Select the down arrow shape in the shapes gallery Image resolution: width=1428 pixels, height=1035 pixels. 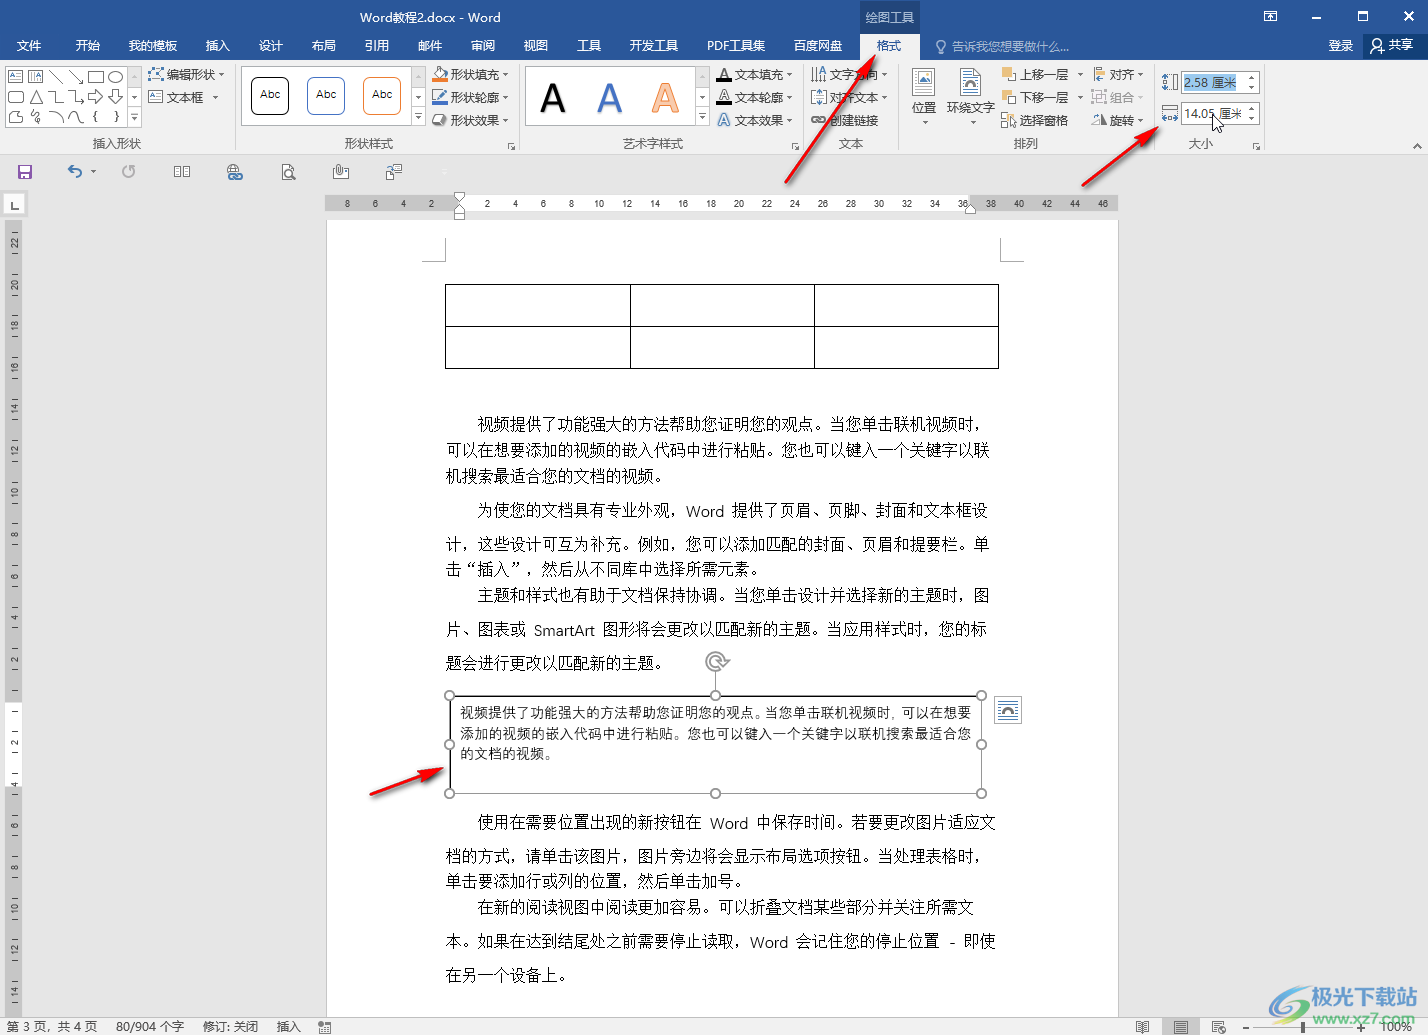(116, 97)
